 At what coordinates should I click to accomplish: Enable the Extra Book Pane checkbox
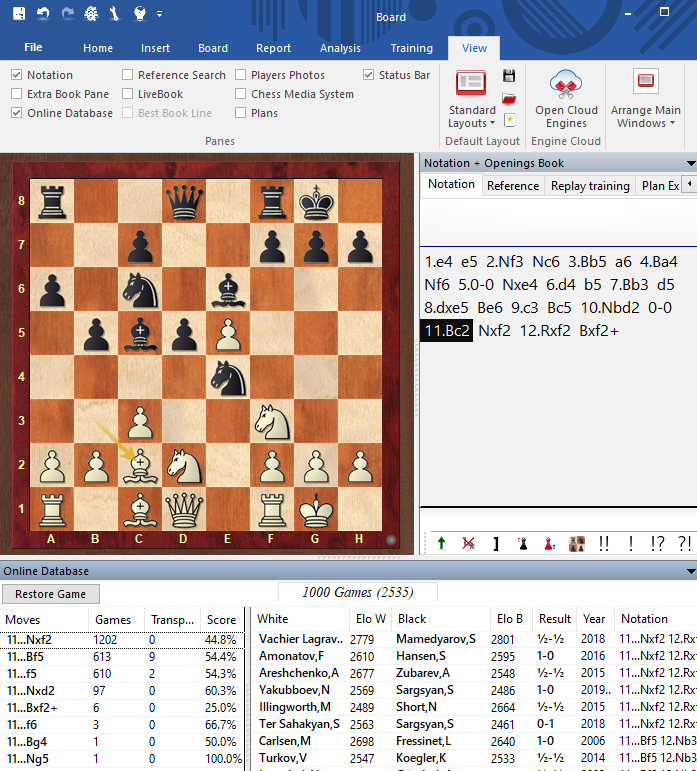point(17,94)
